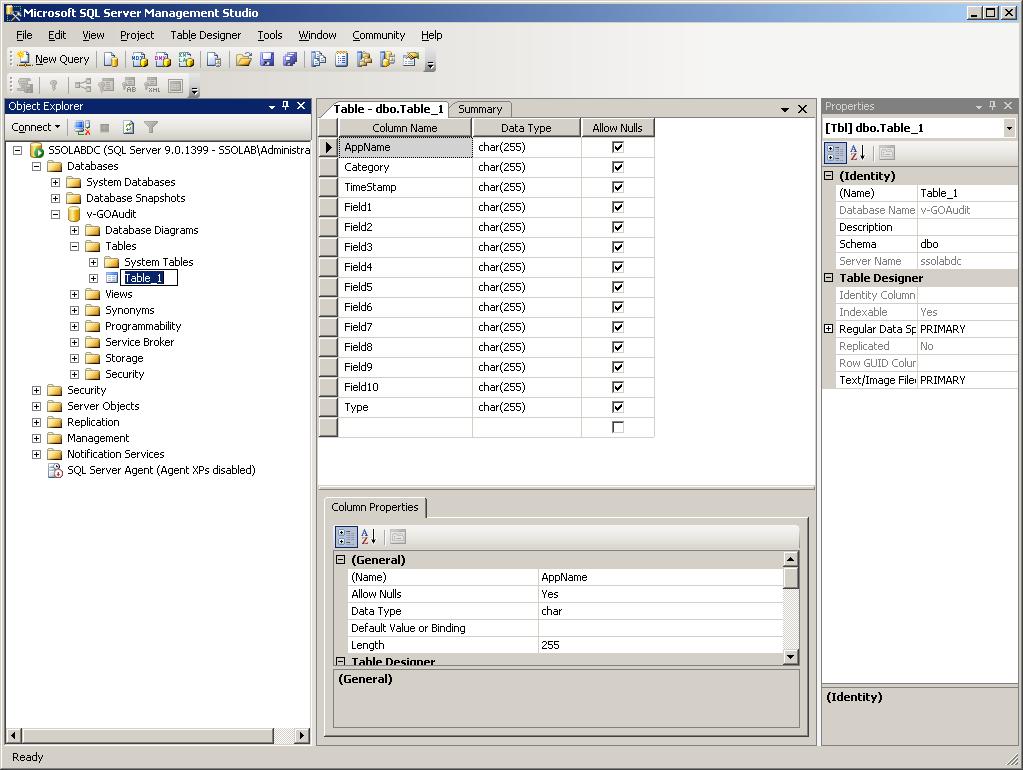The width and height of the screenshot is (1023, 770).
Task: Expand the Views folder
Action: click(74, 294)
